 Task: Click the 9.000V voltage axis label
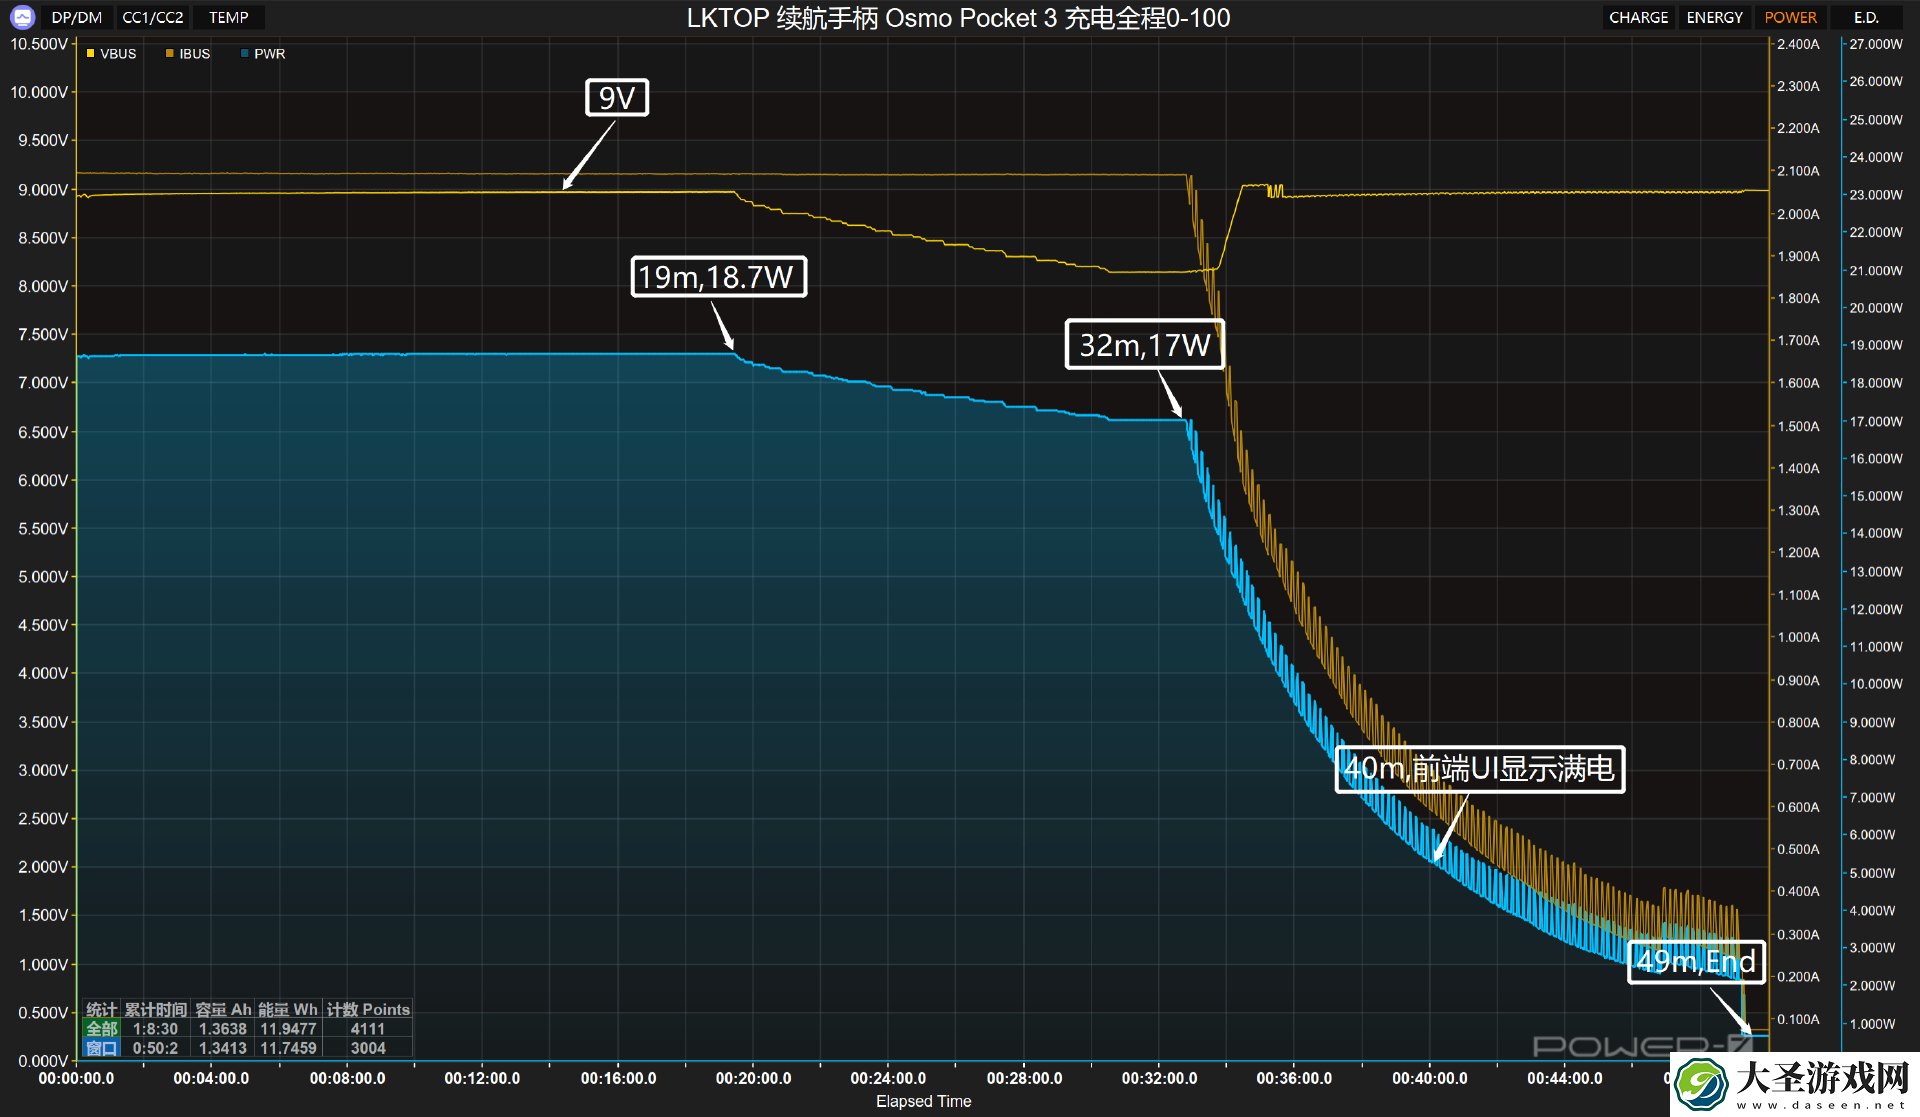click(43, 190)
